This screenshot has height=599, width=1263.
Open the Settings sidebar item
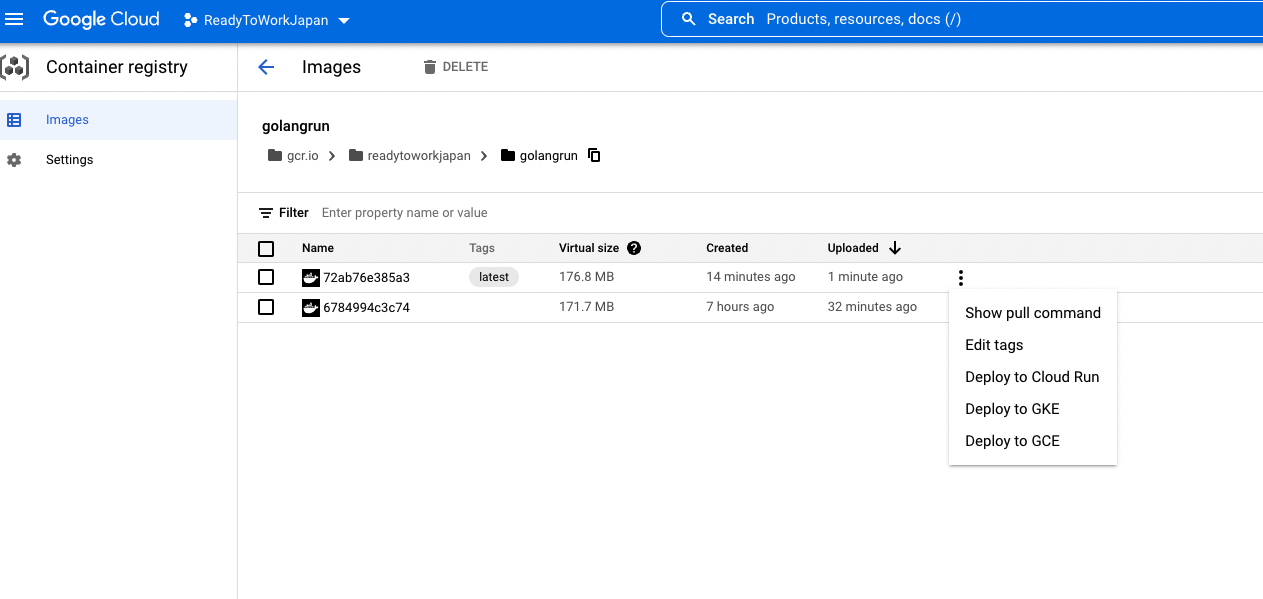(x=118, y=160)
